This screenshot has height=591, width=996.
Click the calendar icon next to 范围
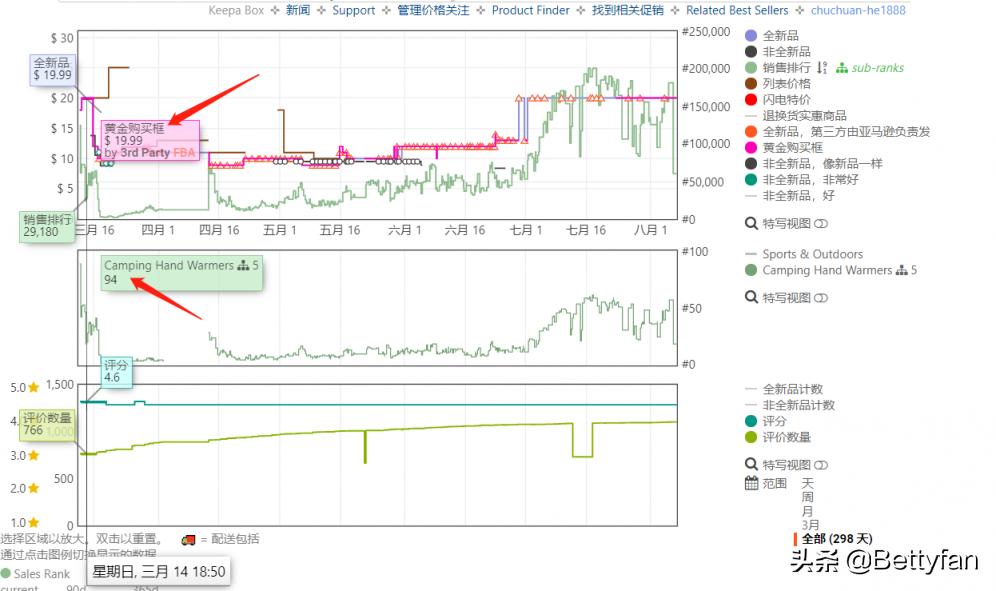[x=752, y=484]
